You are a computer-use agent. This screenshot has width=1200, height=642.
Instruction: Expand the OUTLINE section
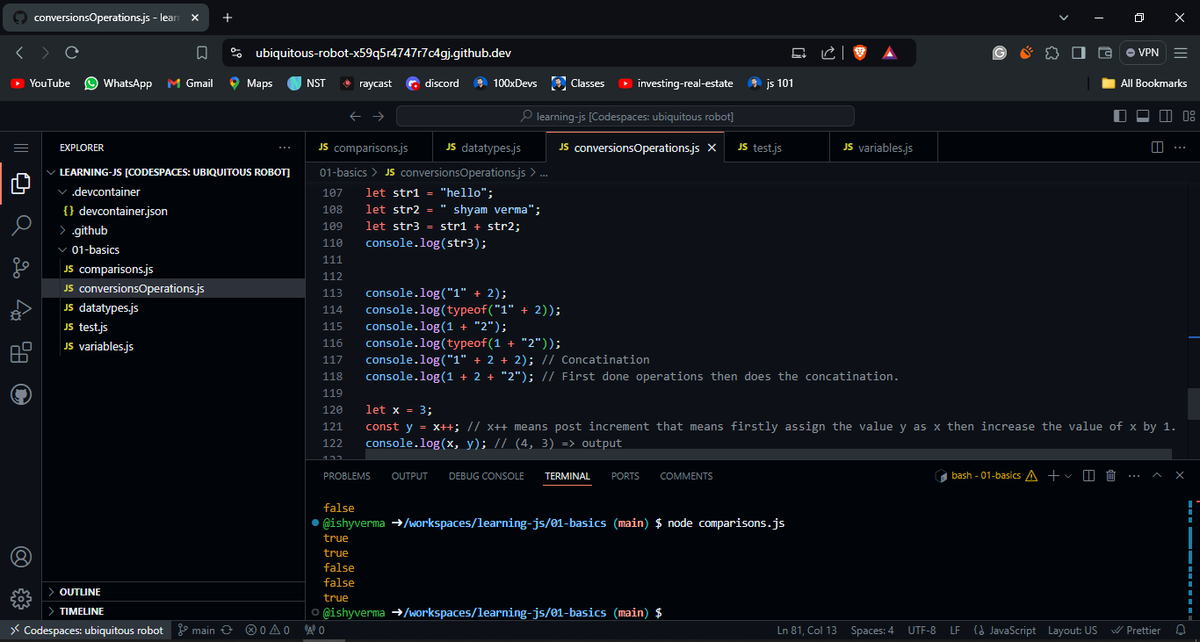click(x=174, y=592)
